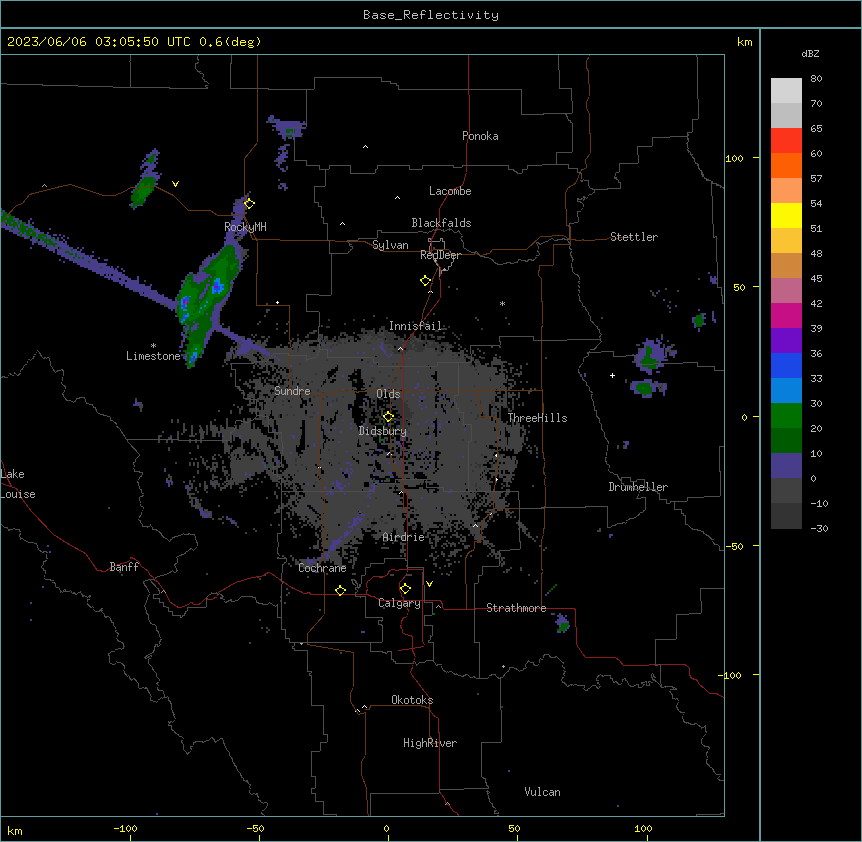Viewport: 862px width, 842px height.
Task: Click the 80 value at the top of the dBZ scale
Action: click(816, 79)
